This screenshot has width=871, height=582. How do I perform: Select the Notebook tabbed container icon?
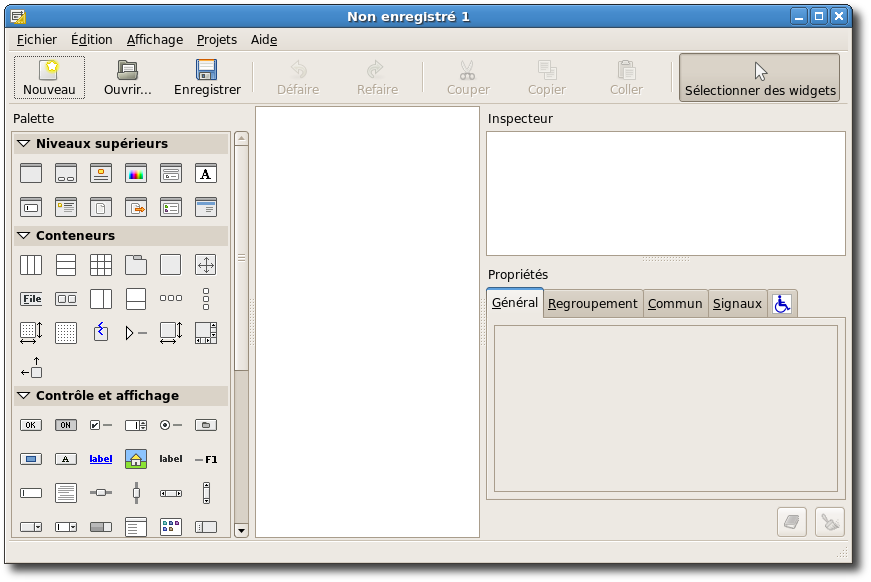[136, 265]
